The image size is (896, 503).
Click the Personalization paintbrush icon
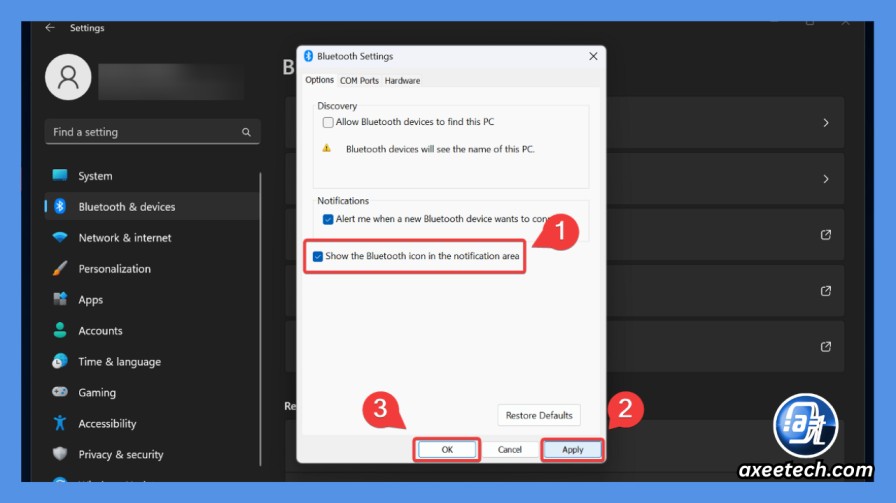coord(60,268)
